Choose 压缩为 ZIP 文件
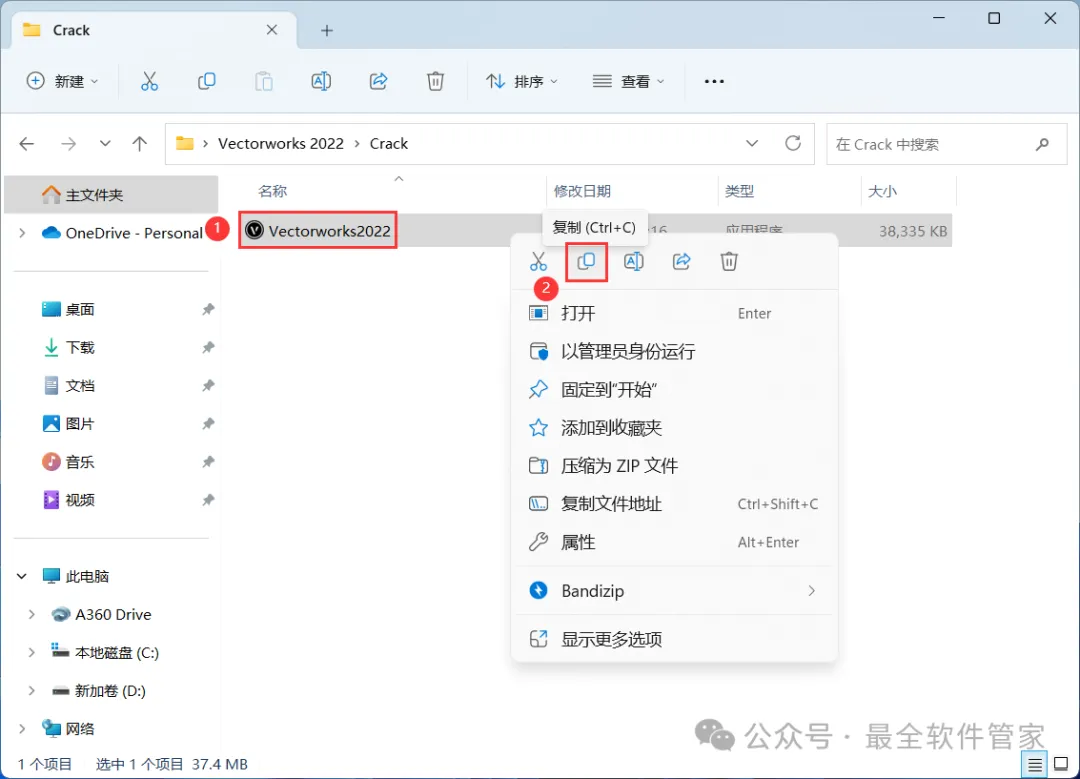This screenshot has width=1080, height=779. tap(674, 466)
